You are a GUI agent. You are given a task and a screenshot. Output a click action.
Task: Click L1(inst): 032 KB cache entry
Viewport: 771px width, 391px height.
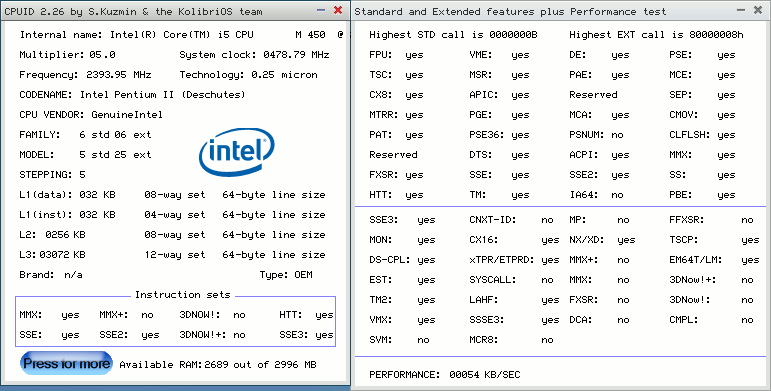coord(67,215)
